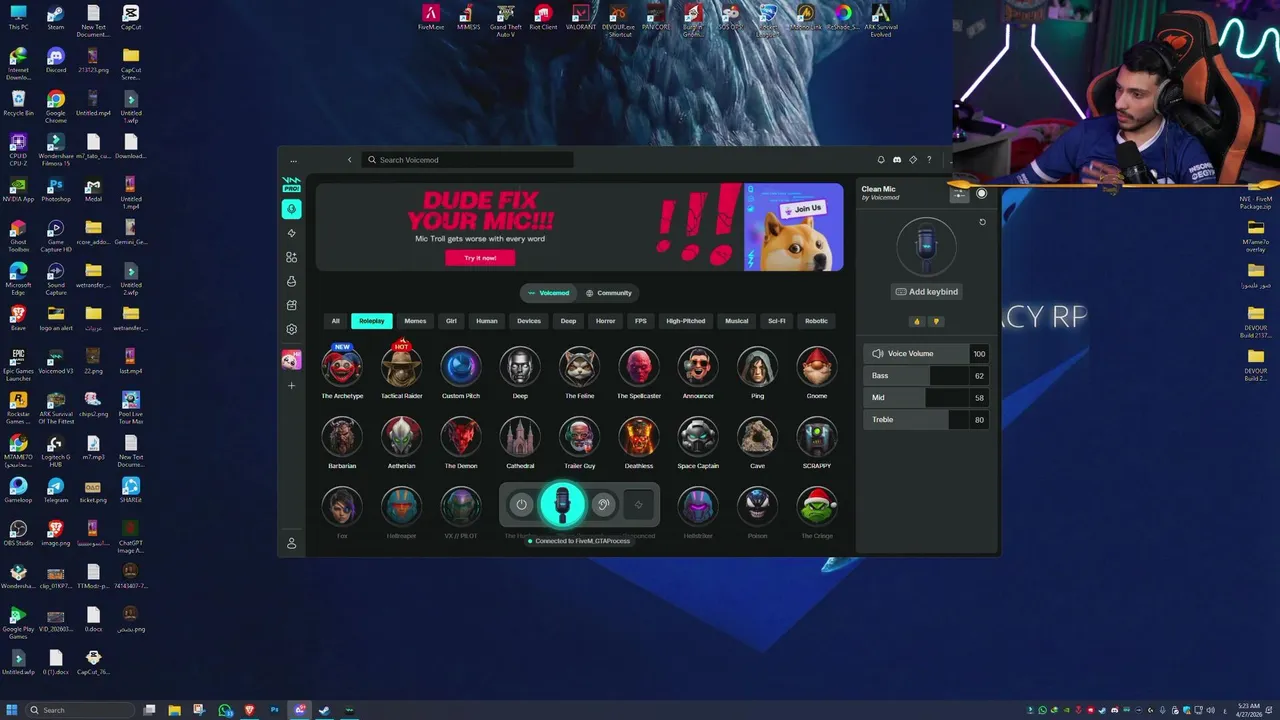
Task: Click the pink character app sidebar icon
Action: 291,359
